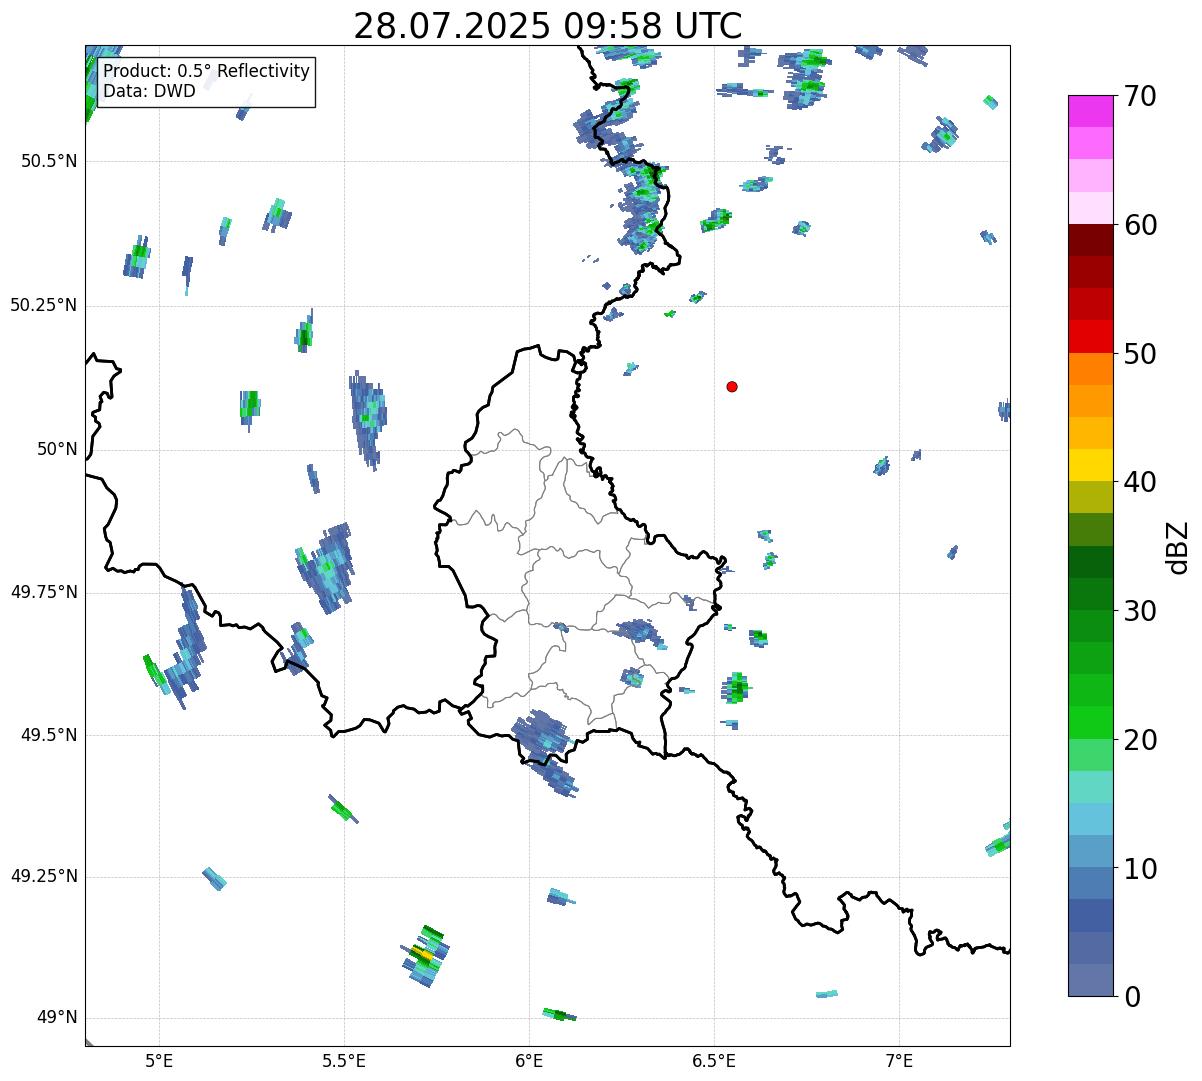Image resolution: width=1202 pixels, height=1081 pixels.
Task: Click the latitude label 50.5°N
Action: click(x=49, y=161)
